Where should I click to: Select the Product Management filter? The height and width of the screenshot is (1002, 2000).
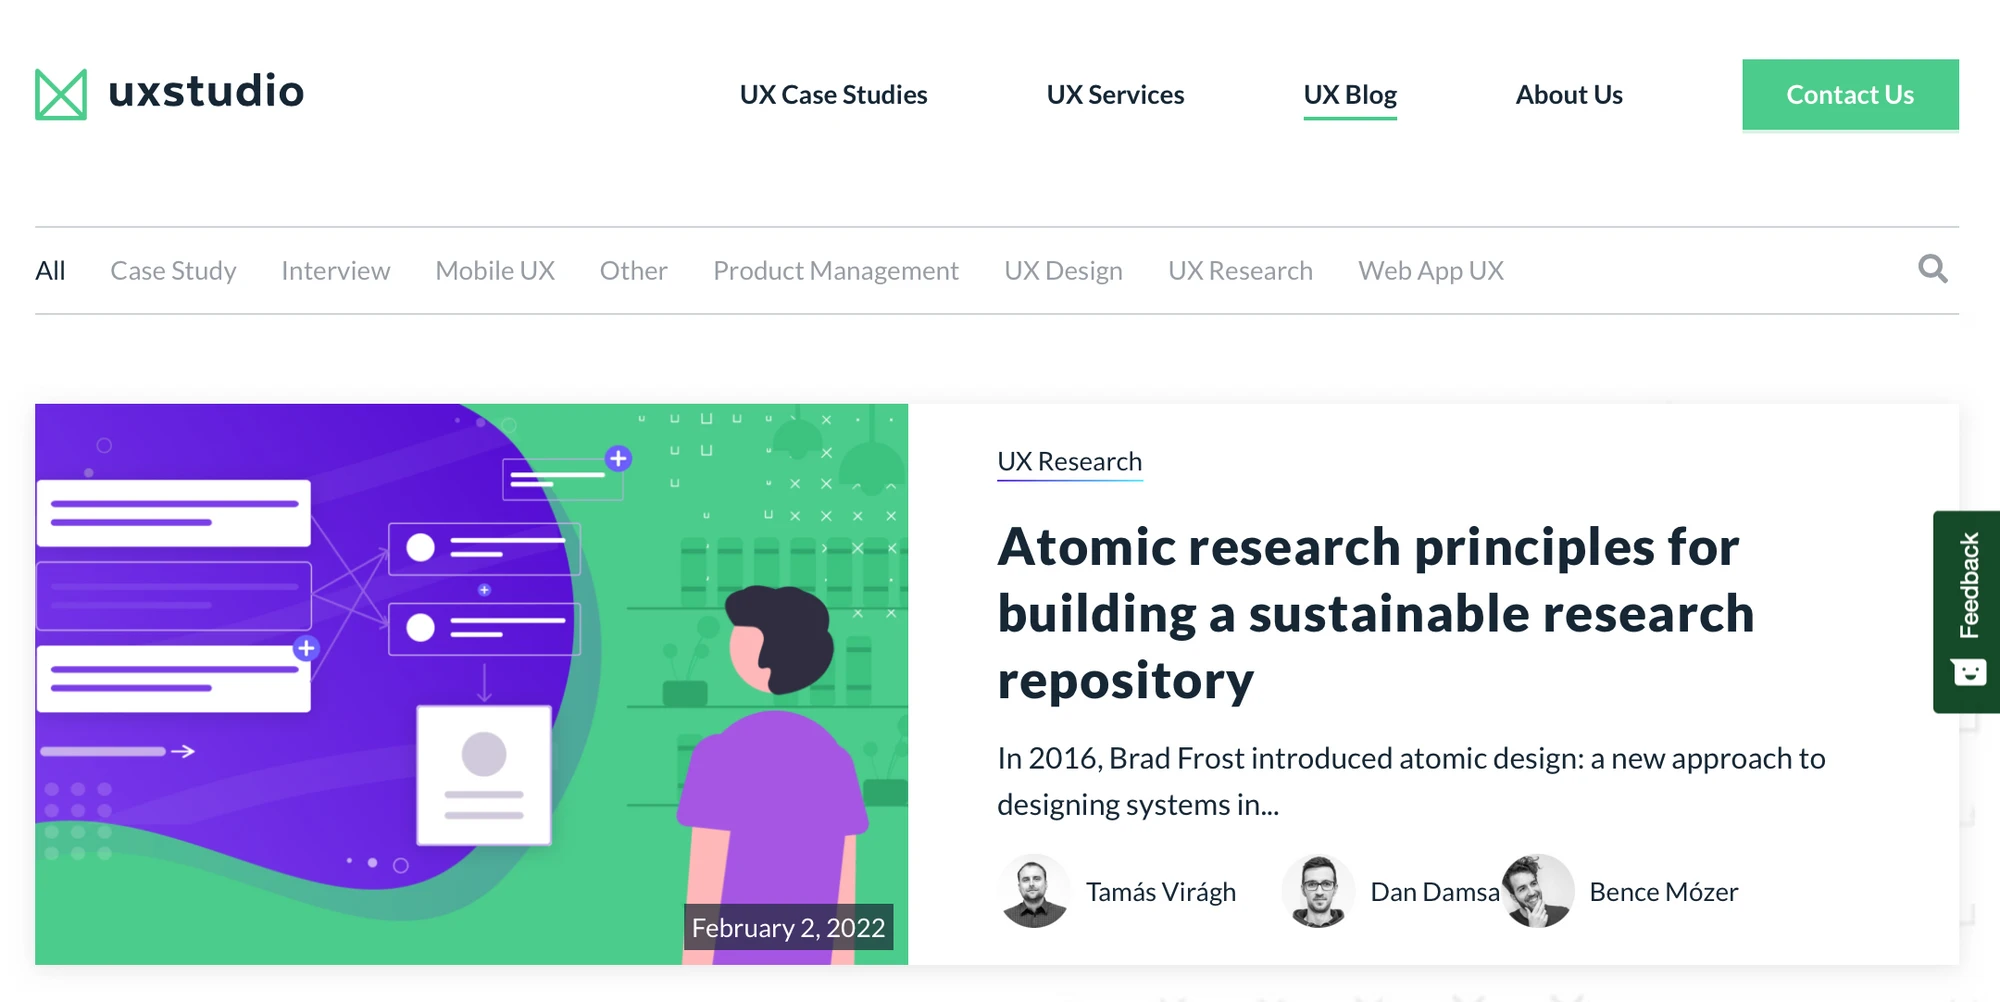(x=835, y=270)
